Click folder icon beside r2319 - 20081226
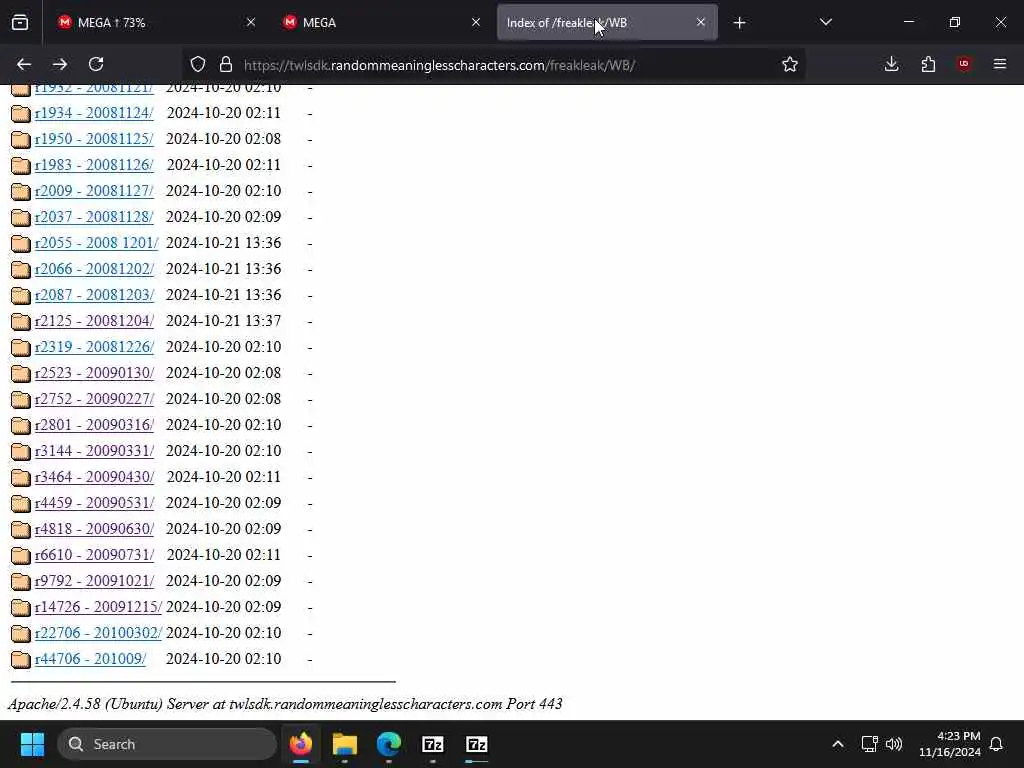 coord(21,347)
